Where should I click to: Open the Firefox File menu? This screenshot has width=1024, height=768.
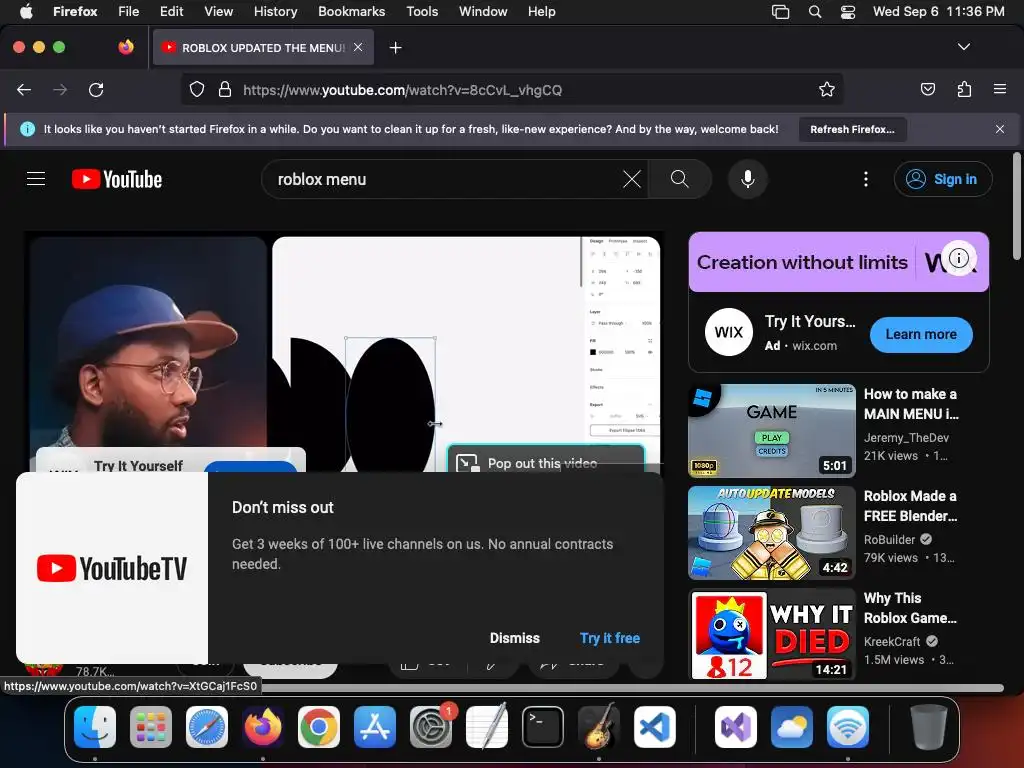point(128,11)
